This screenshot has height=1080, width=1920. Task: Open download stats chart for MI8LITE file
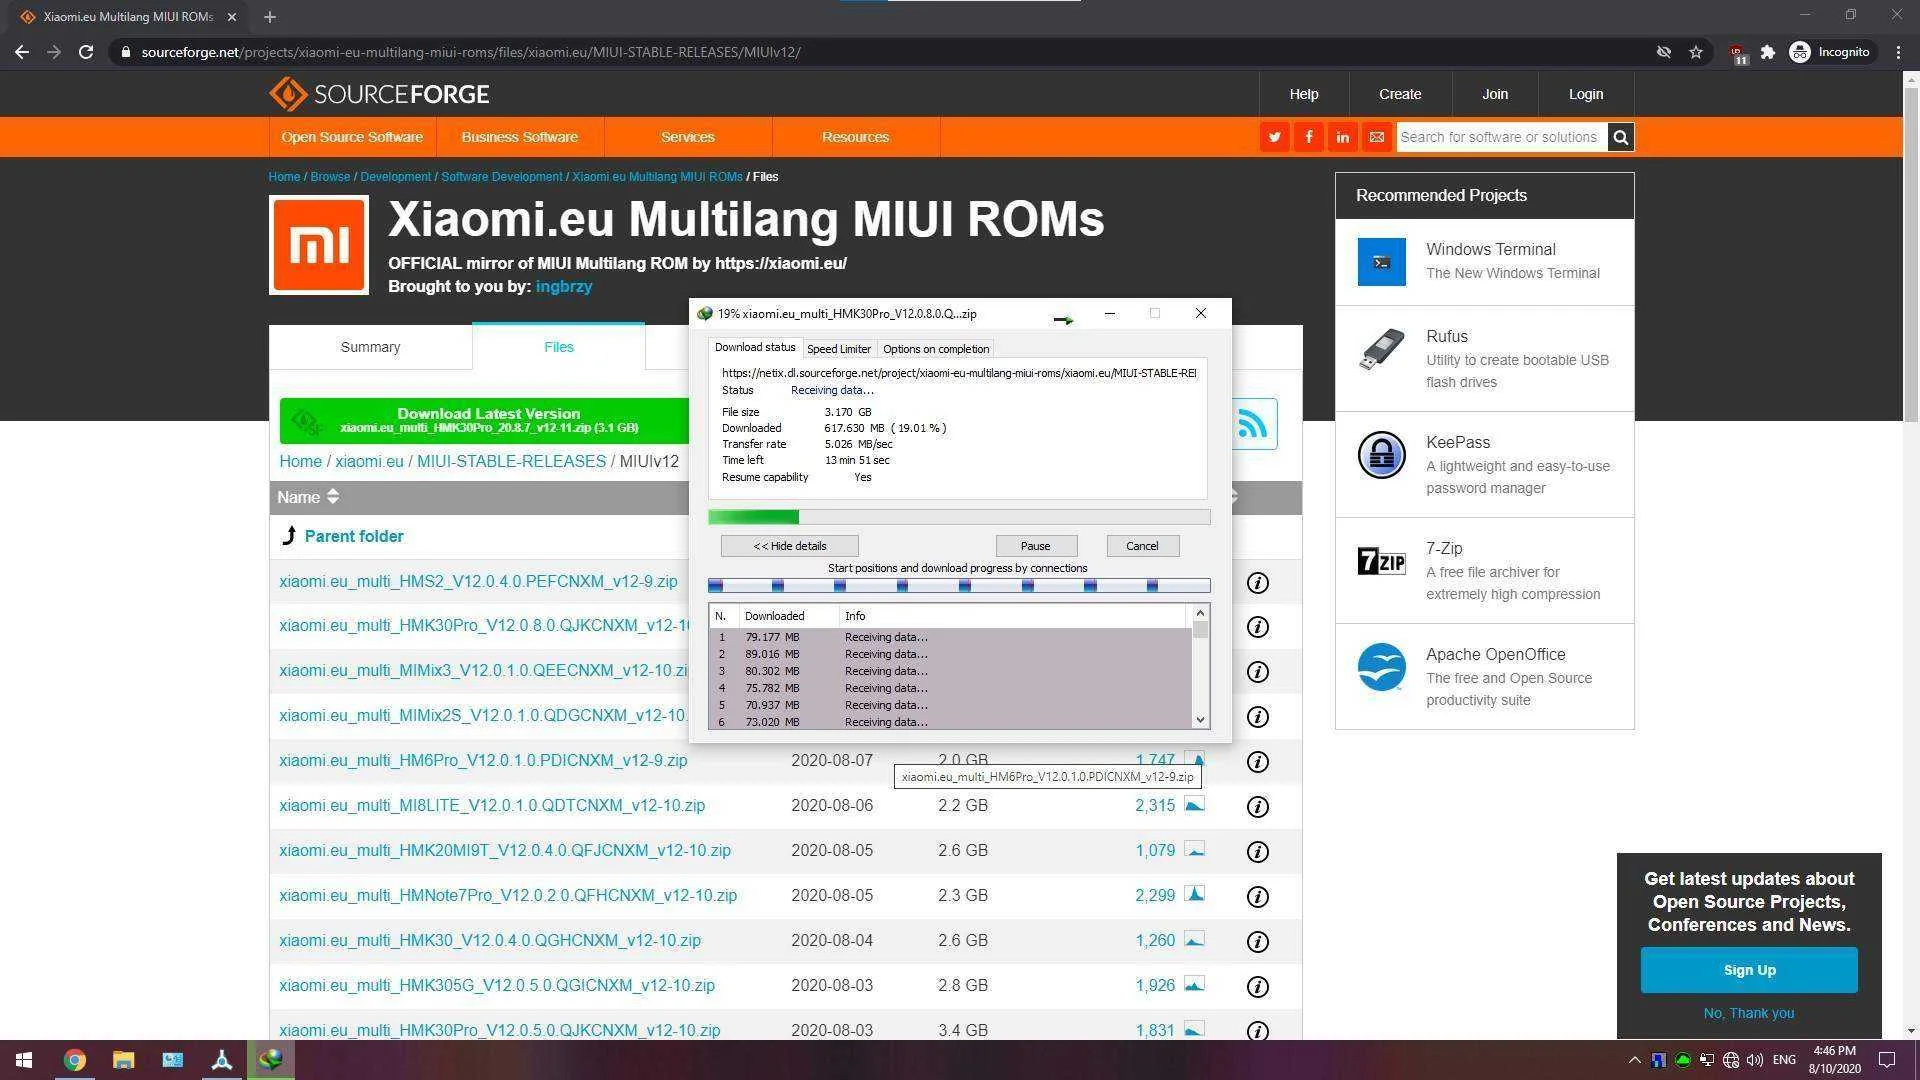pyautogui.click(x=1194, y=804)
